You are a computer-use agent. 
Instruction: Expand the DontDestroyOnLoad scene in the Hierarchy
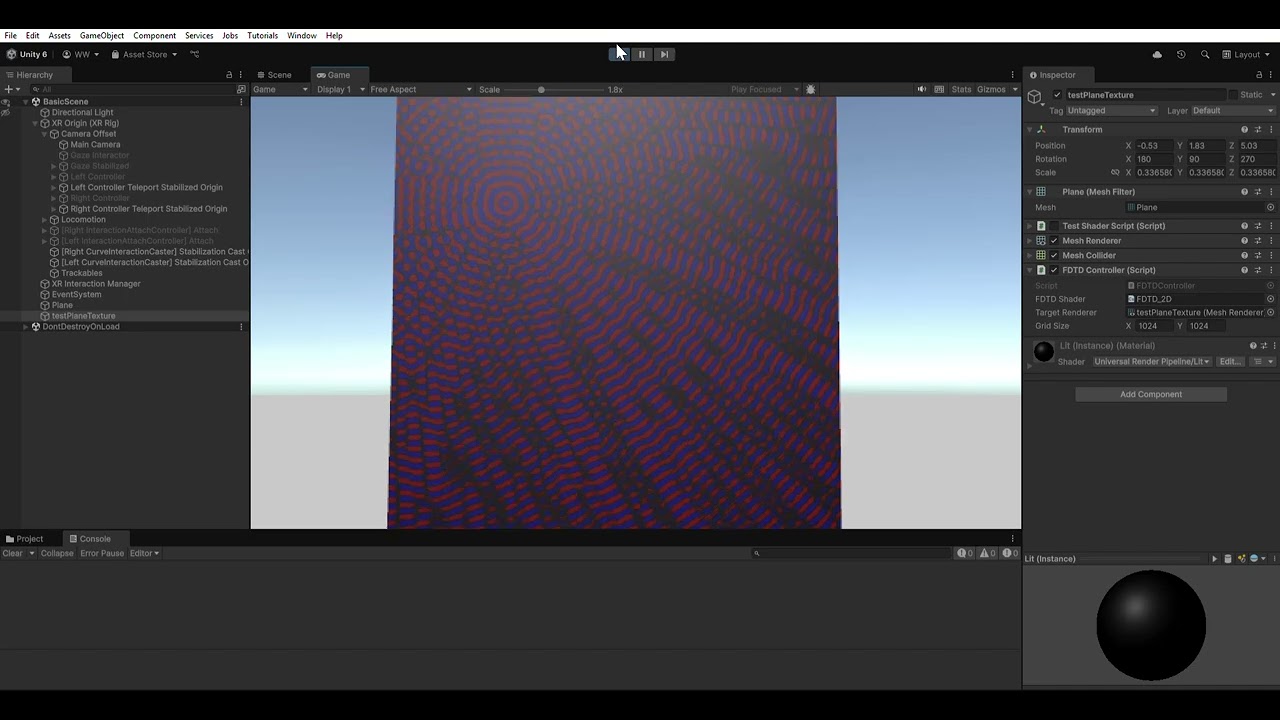(x=26, y=327)
